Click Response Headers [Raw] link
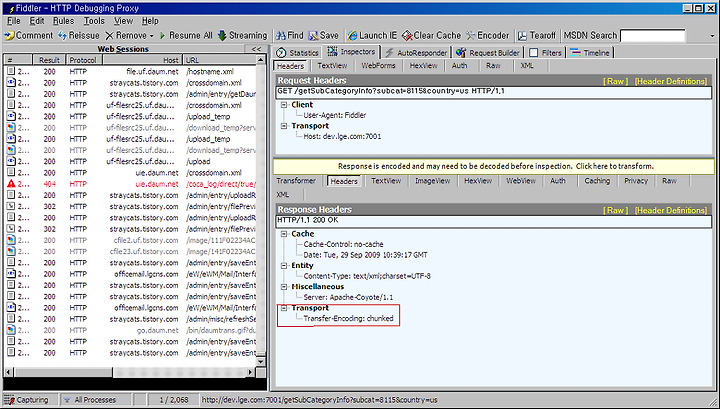This screenshot has width=720, height=409. point(615,210)
